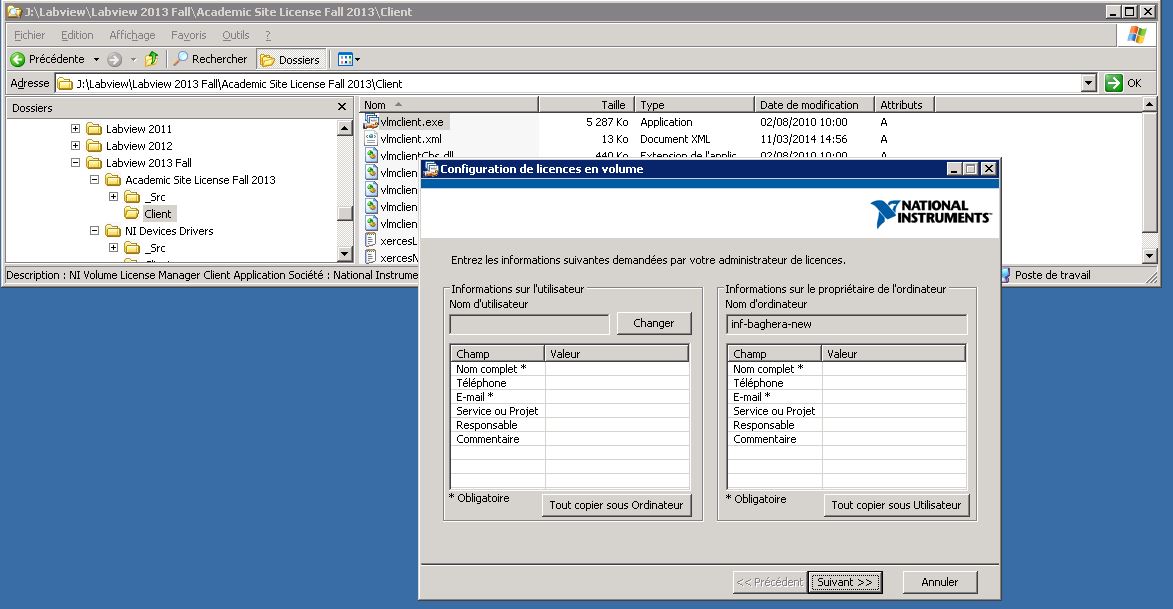Select vlmclient.xml file icon
The width and height of the screenshot is (1173, 609).
(x=371, y=138)
